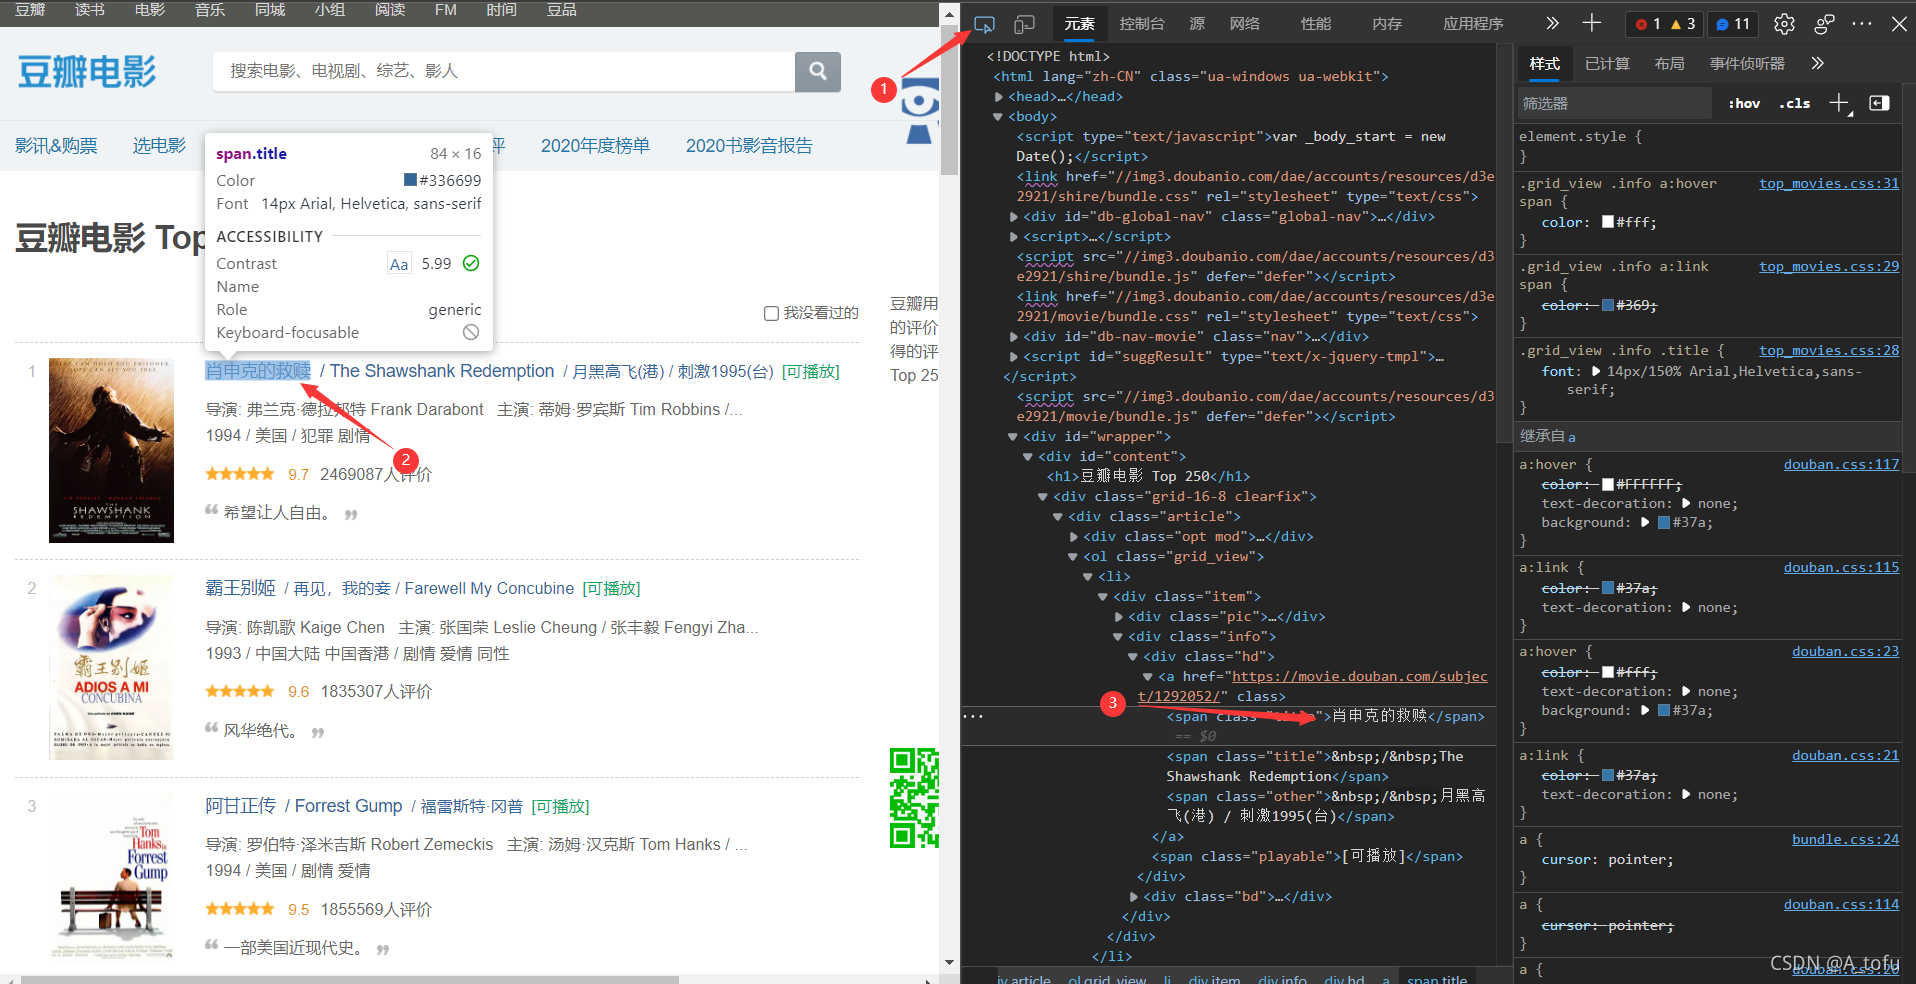This screenshot has width=1916, height=984.
Task: Collapse the ol class=grid_view node
Action: click(x=1073, y=557)
